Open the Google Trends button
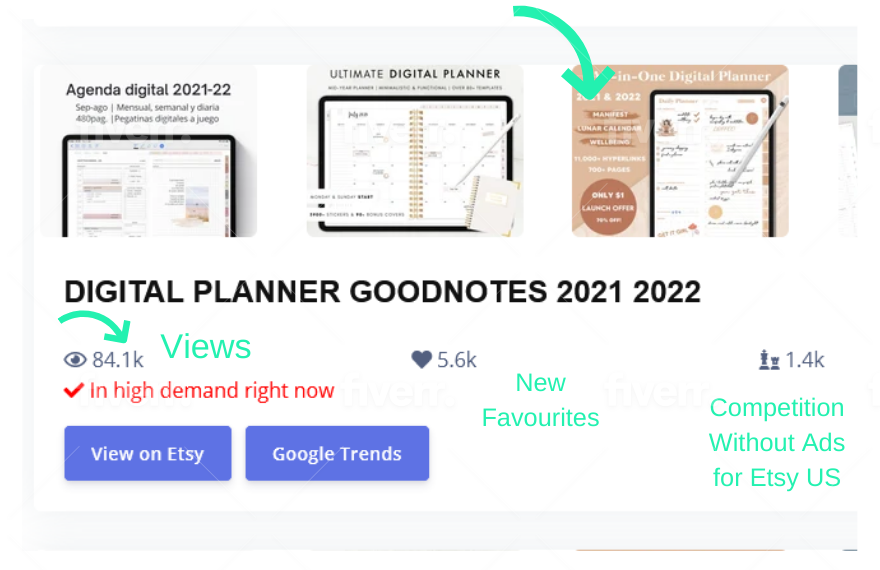 [x=337, y=453]
